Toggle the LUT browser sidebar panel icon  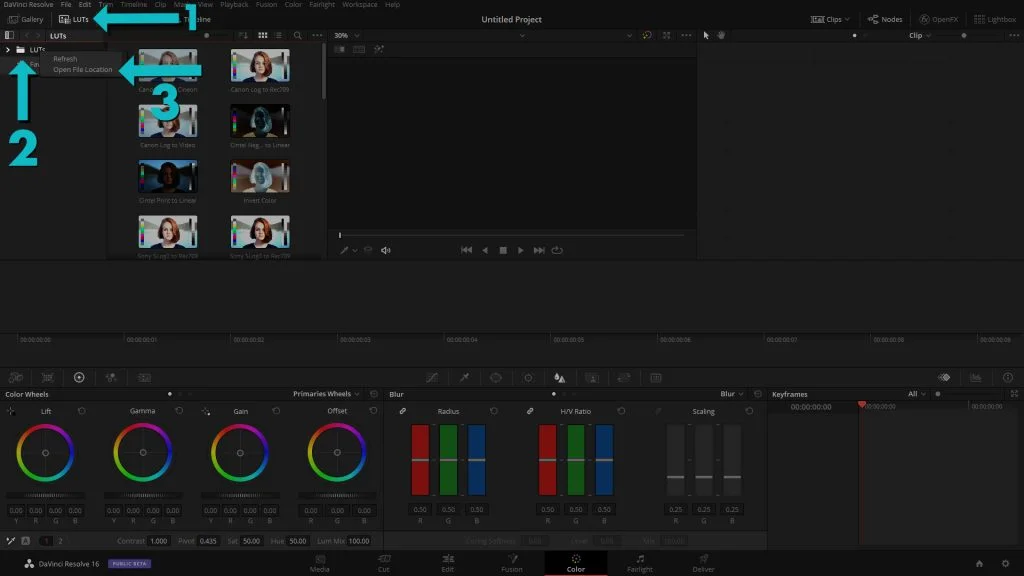9,36
